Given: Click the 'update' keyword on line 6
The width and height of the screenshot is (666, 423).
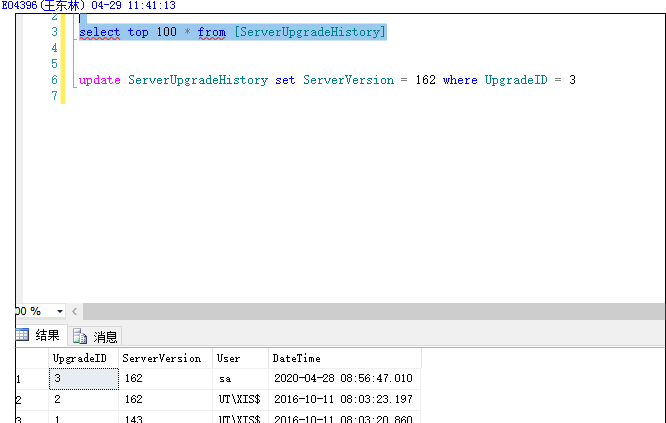Looking at the screenshot, I should click(x=99, y=80).
